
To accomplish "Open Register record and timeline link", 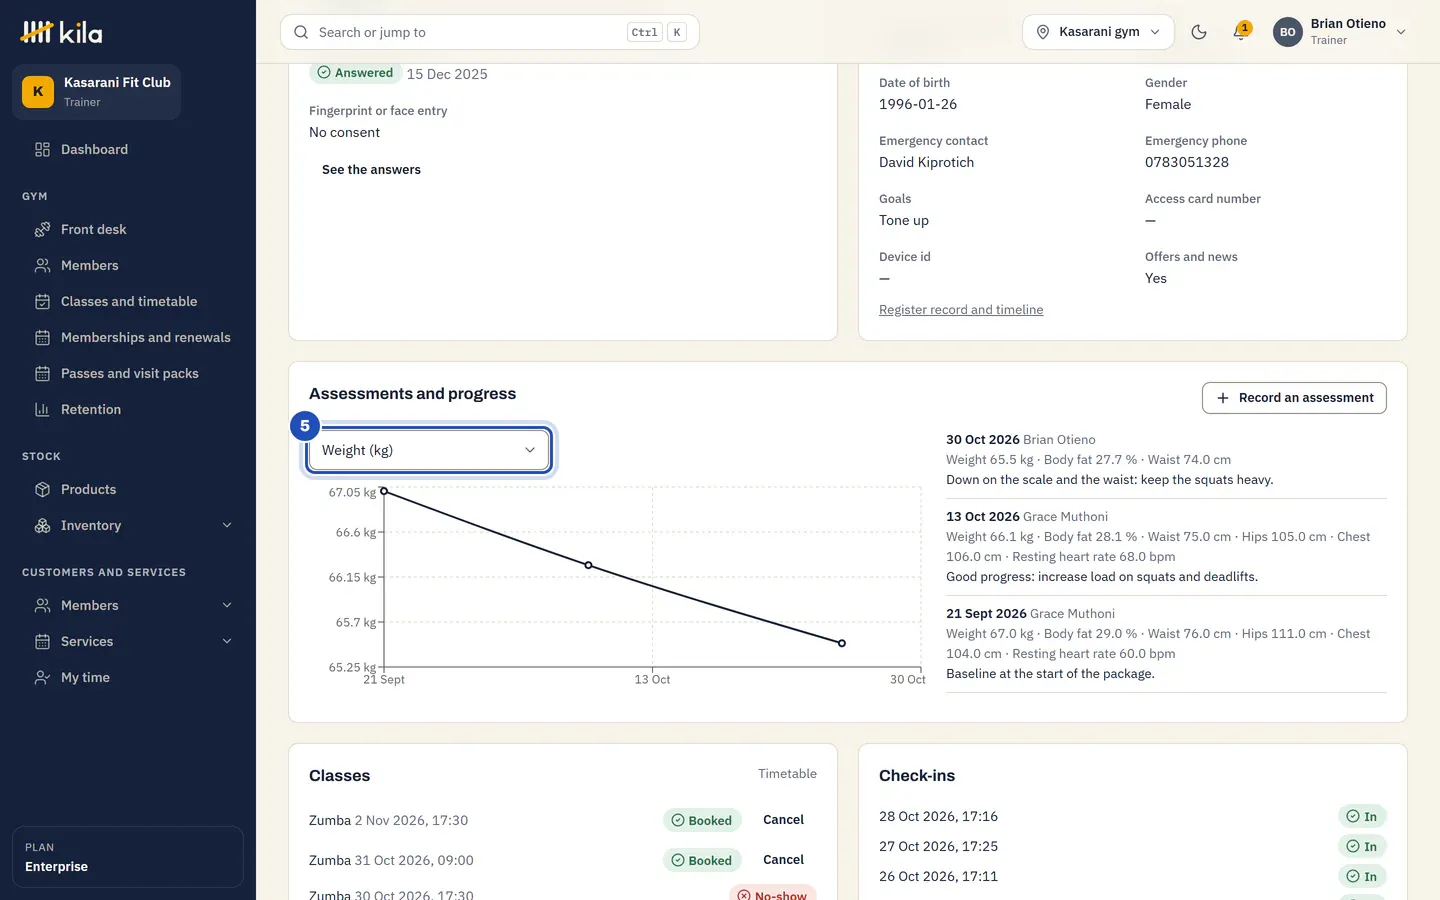I will click(x=961, y=310).
